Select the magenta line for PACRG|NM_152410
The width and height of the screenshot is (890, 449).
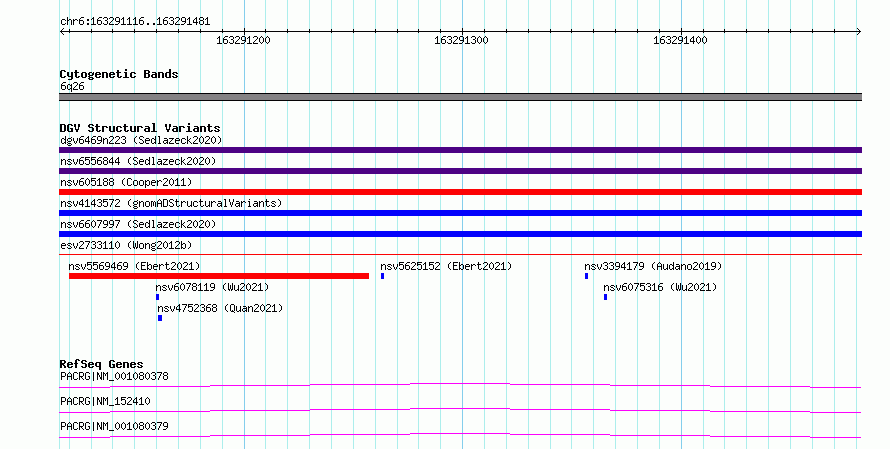tap(460, 410)
